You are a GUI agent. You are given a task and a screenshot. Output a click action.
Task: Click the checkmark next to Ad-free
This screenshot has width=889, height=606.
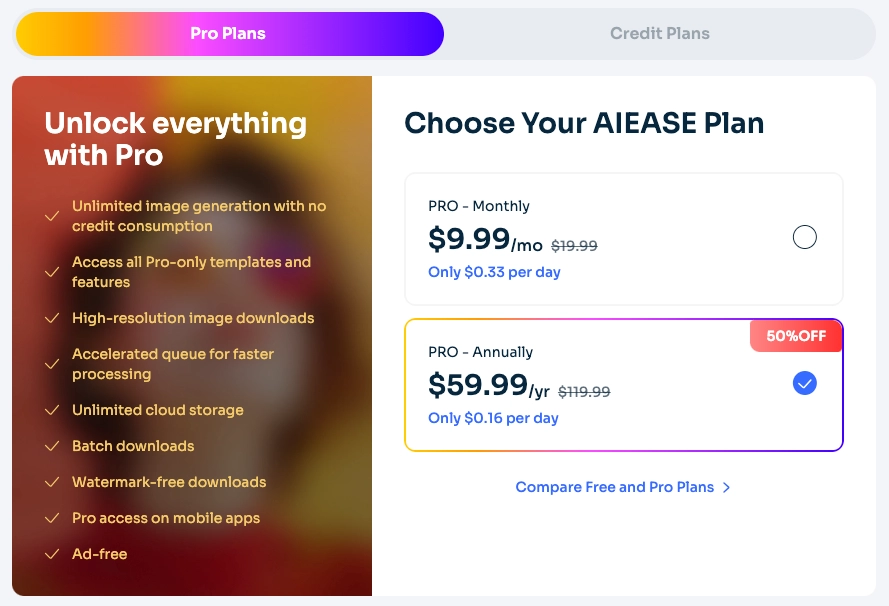53,554
